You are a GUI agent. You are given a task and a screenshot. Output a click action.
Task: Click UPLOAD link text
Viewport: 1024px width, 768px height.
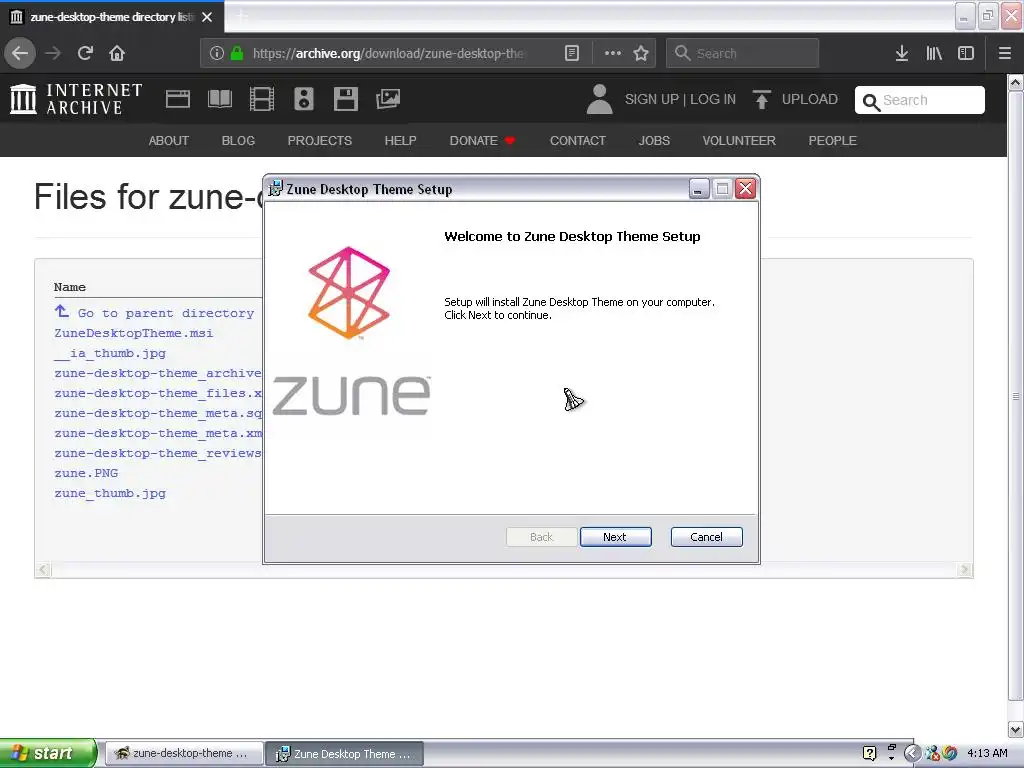point(810,99)
